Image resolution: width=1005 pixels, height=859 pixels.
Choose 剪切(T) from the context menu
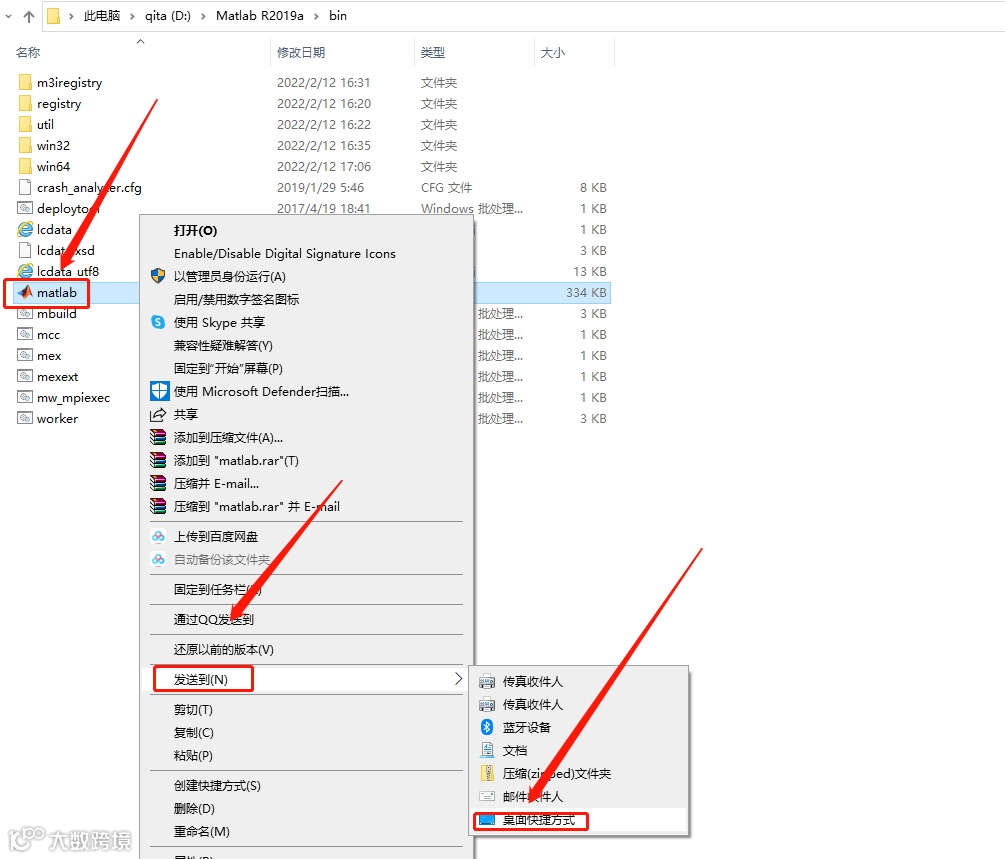point(193,710)
